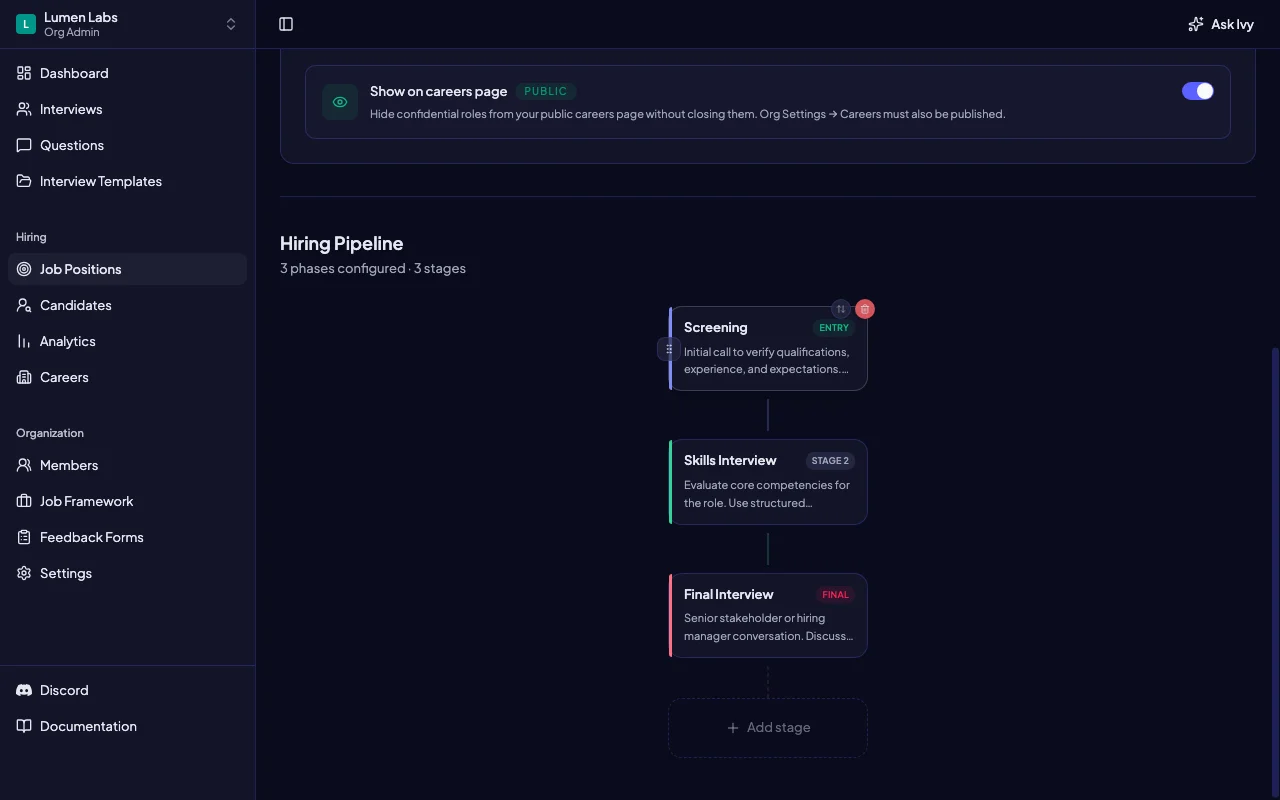Open the Skills Interview stage card
The image size is (1280, 800).
(x=768, y=482)
